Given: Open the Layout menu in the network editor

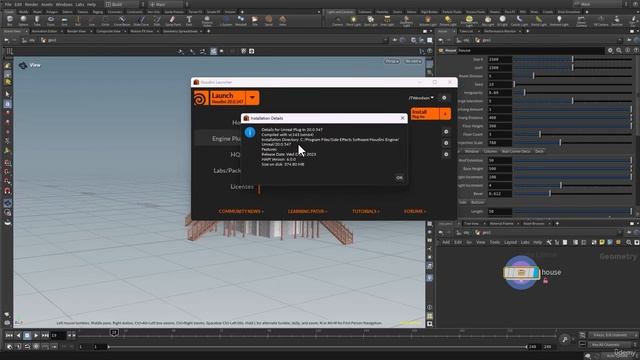Looking at the screenshot, I should (510, 242).
